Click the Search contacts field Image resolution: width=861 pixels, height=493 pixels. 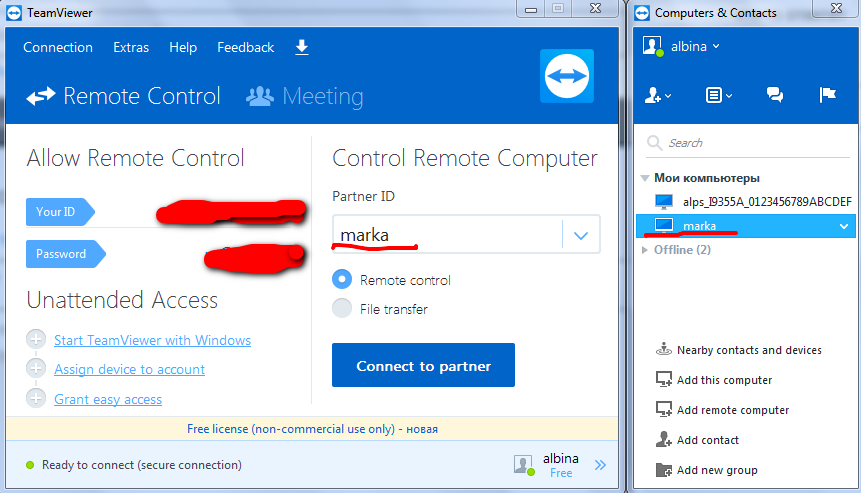(x=747, y=143)
